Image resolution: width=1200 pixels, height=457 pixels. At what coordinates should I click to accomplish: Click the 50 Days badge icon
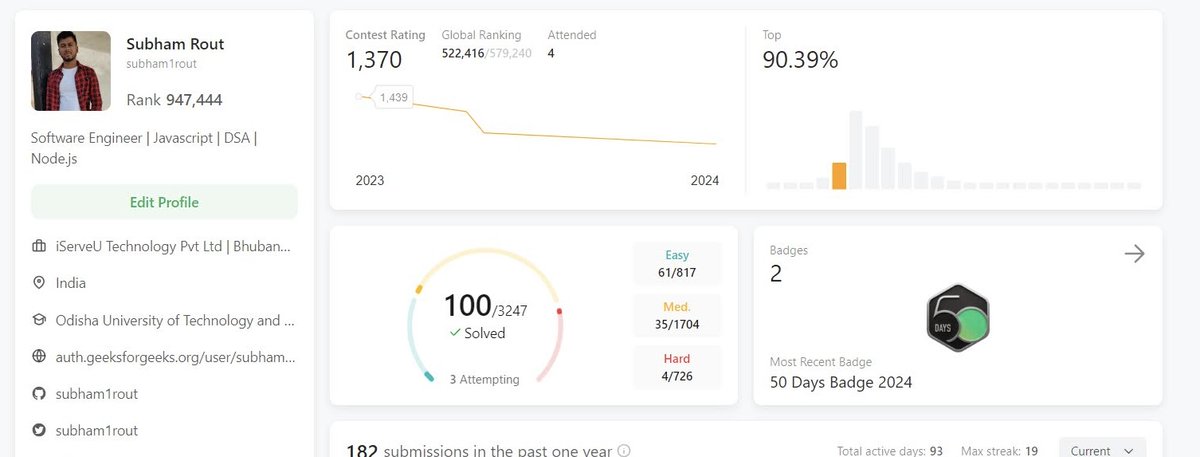(958, 318)
